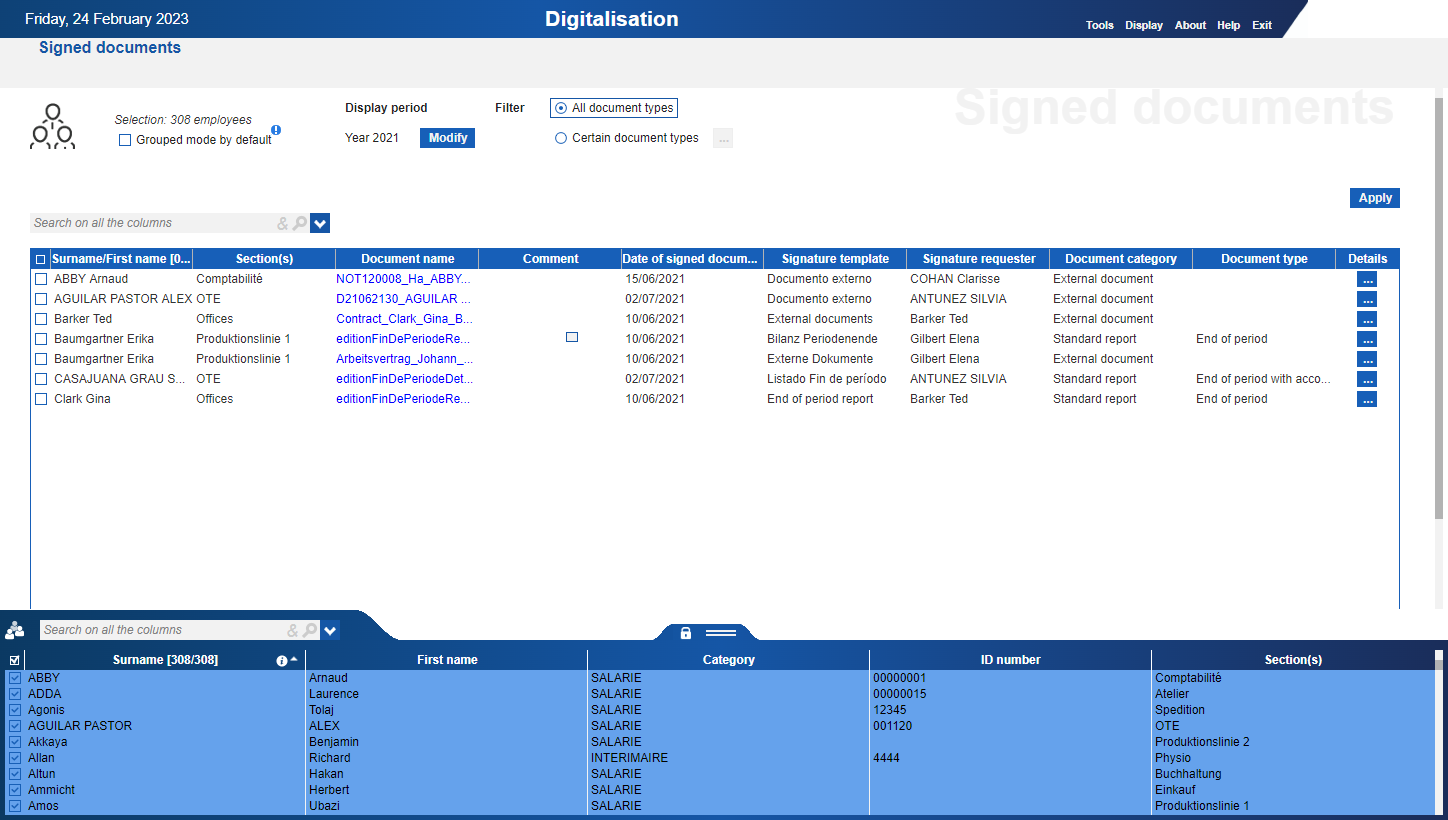The width and height of the screenshot is (1448, 820).
Task: Open the D21062130_AGUILAR document link
Action: pyautogui.click(x=403, y=299)
